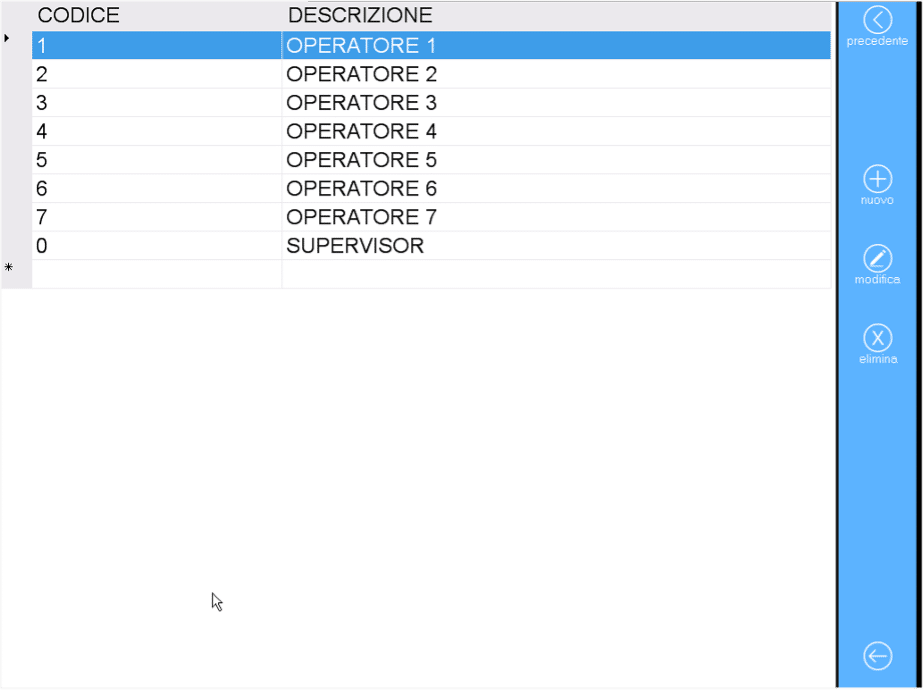Click code cell 7 of OPERATORE 7

coord(157,217)
